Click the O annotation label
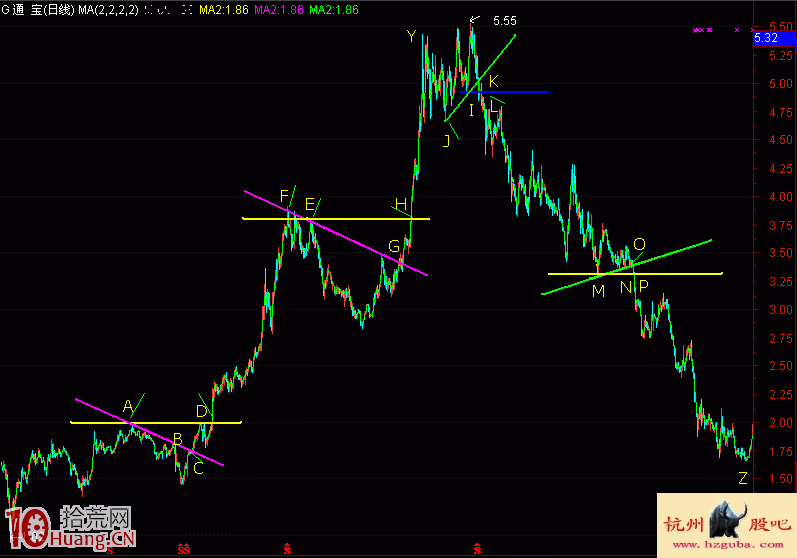Viewport: 797px width, 558px height. click(x=639, y=244)
